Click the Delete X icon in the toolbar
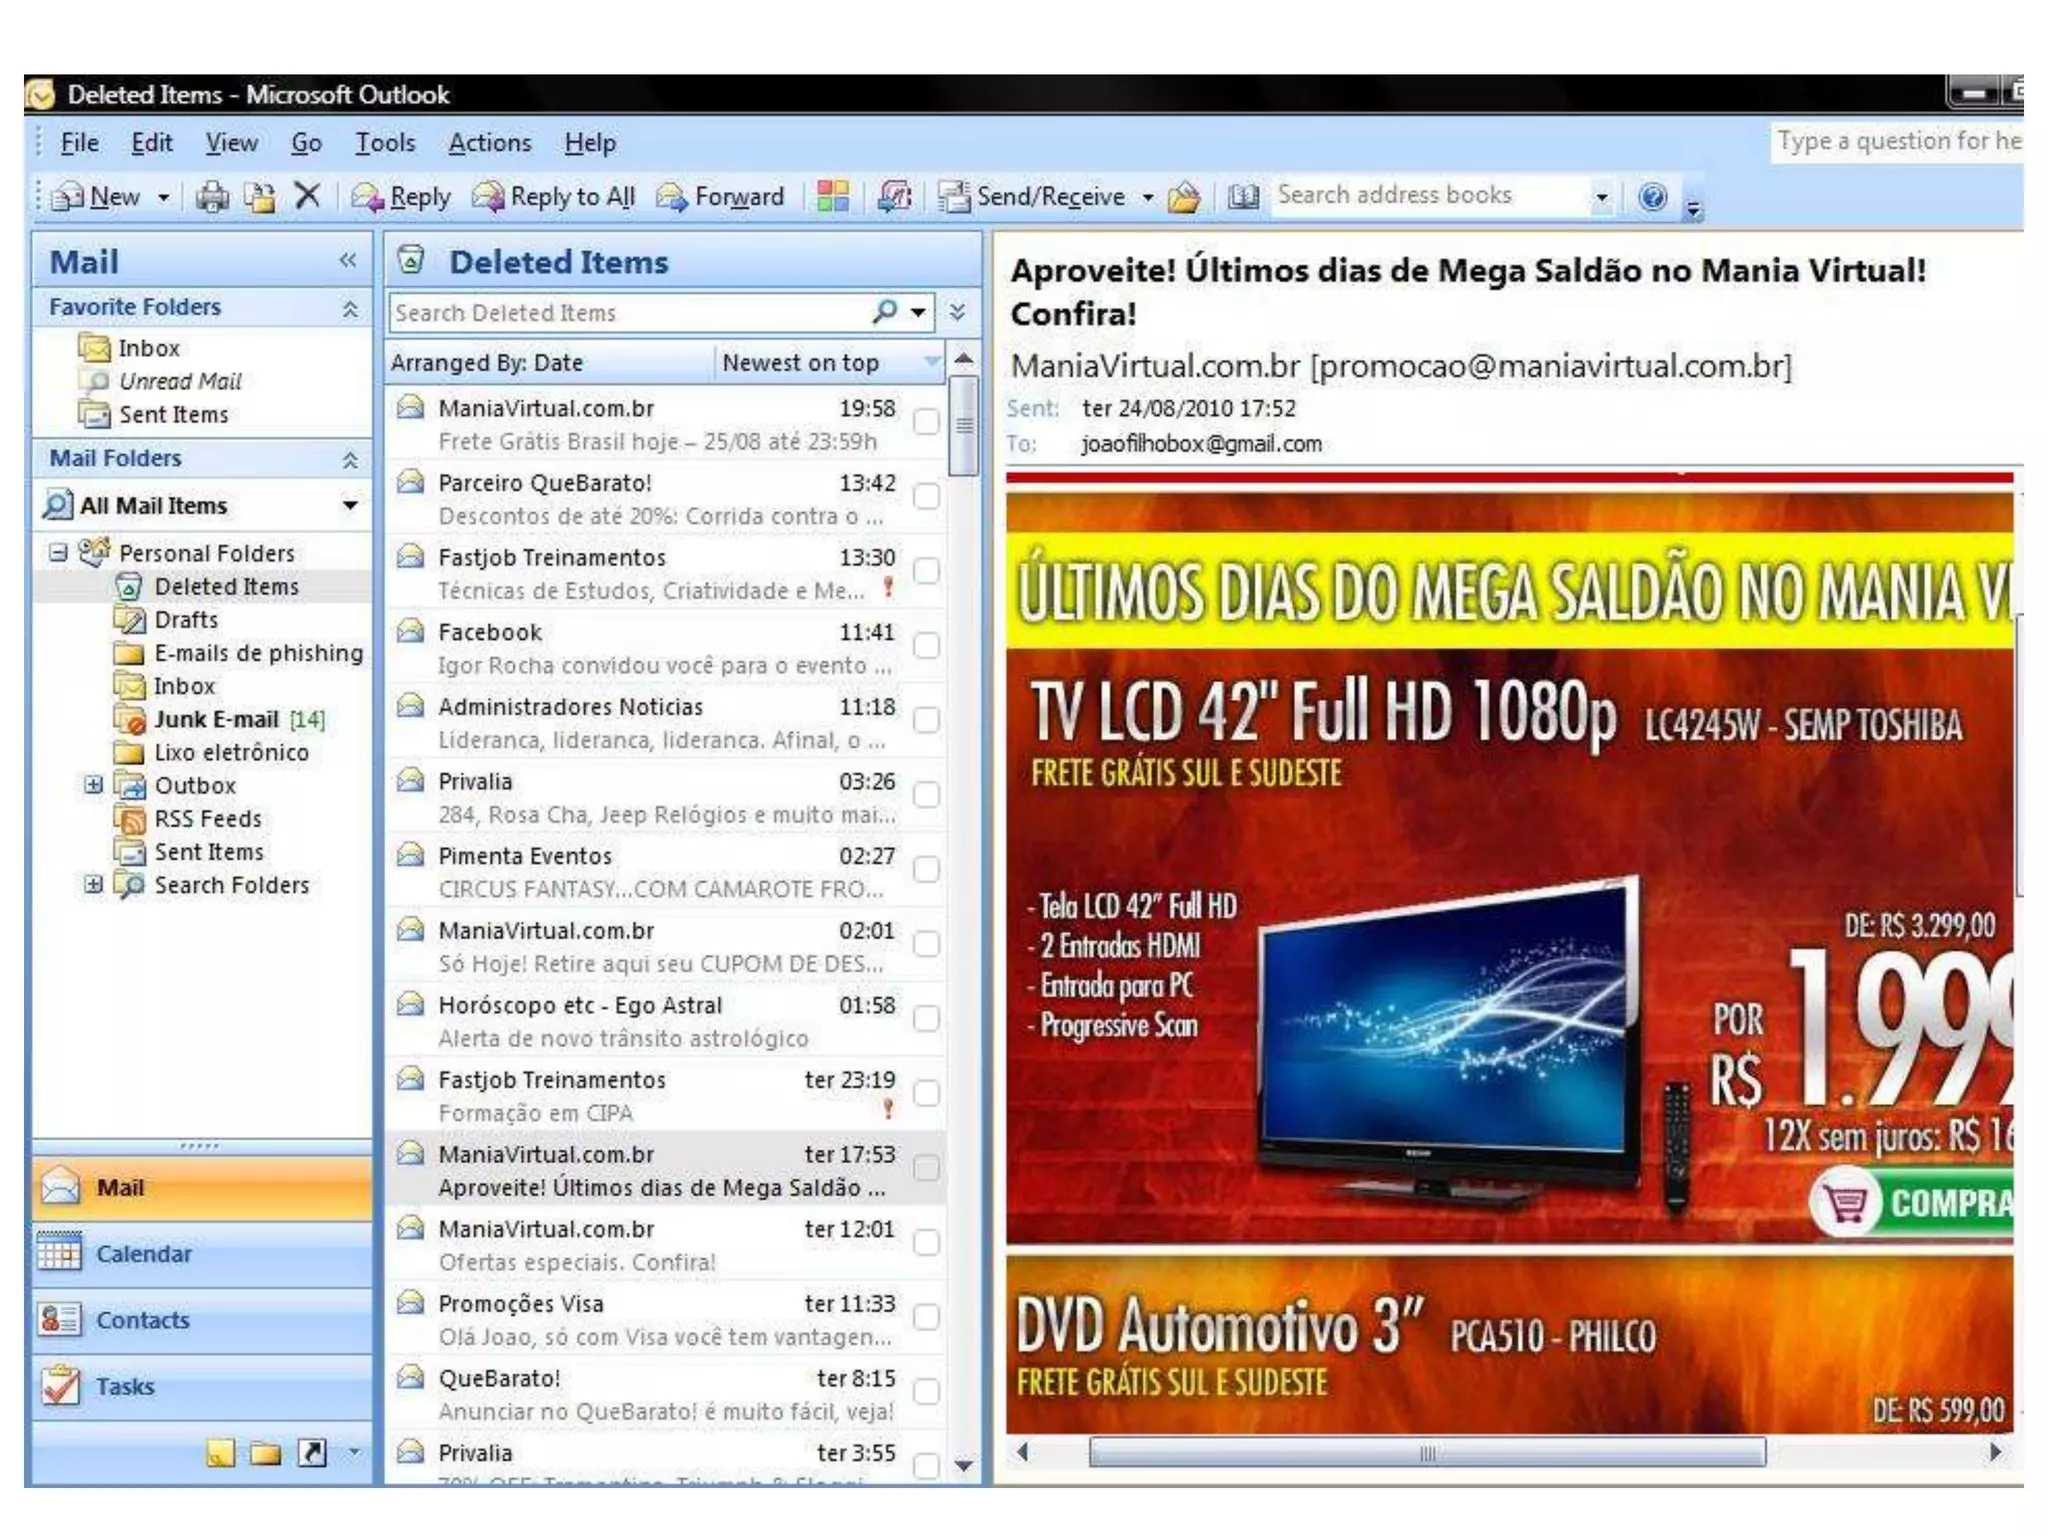The image size is (2048, 1536). 307,195
